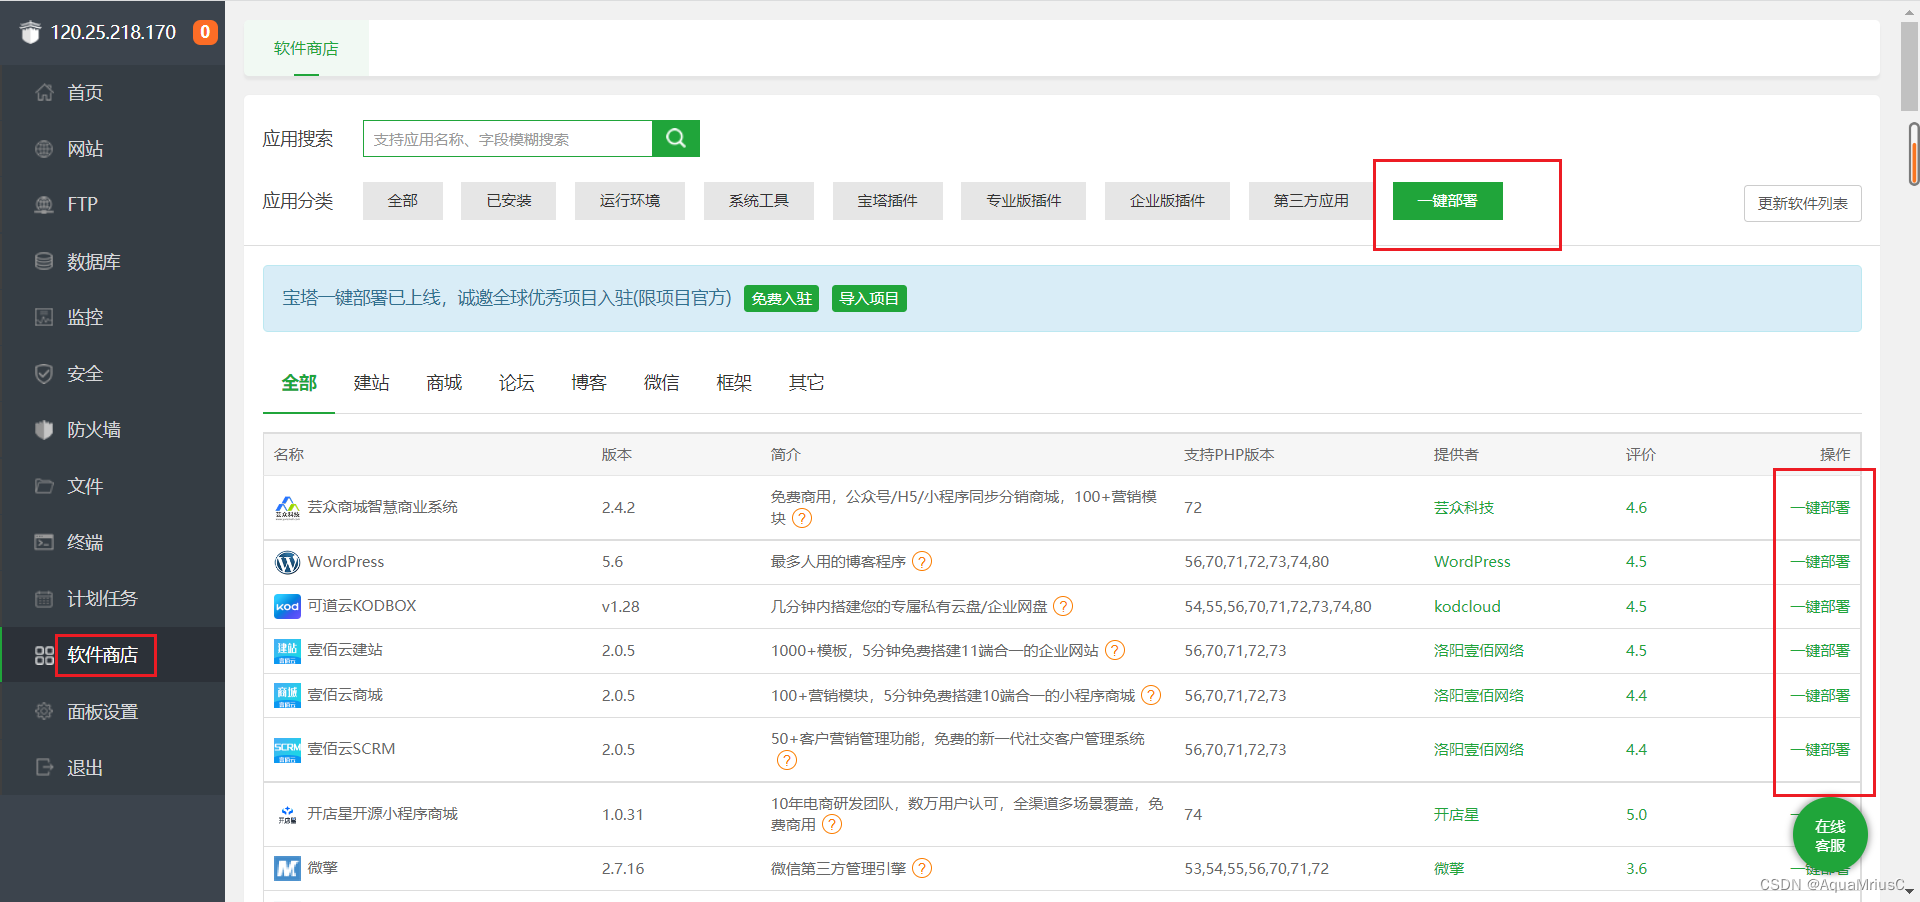Select the 全部 sub-category tab

pos(299,383)
